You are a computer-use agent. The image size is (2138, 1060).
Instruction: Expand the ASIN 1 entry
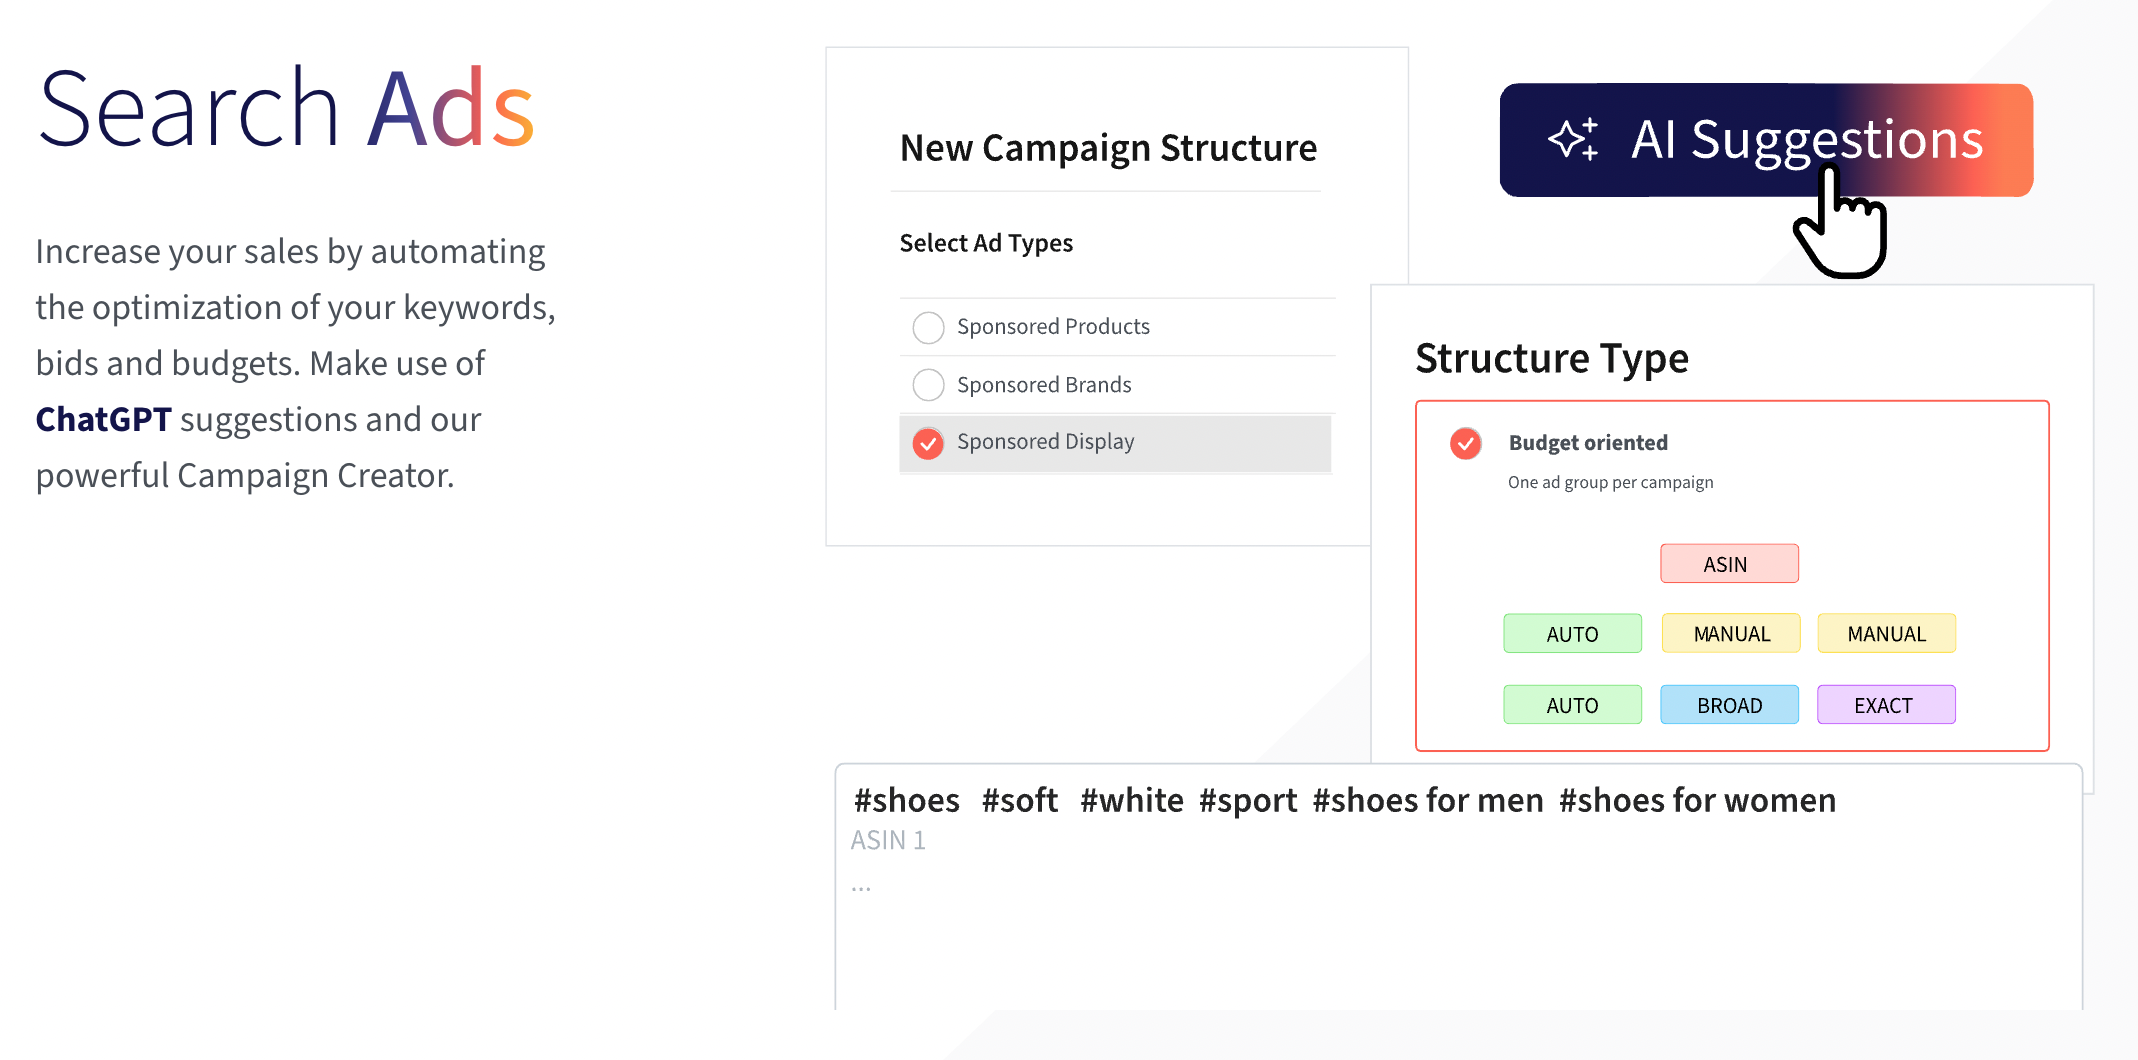888,840
